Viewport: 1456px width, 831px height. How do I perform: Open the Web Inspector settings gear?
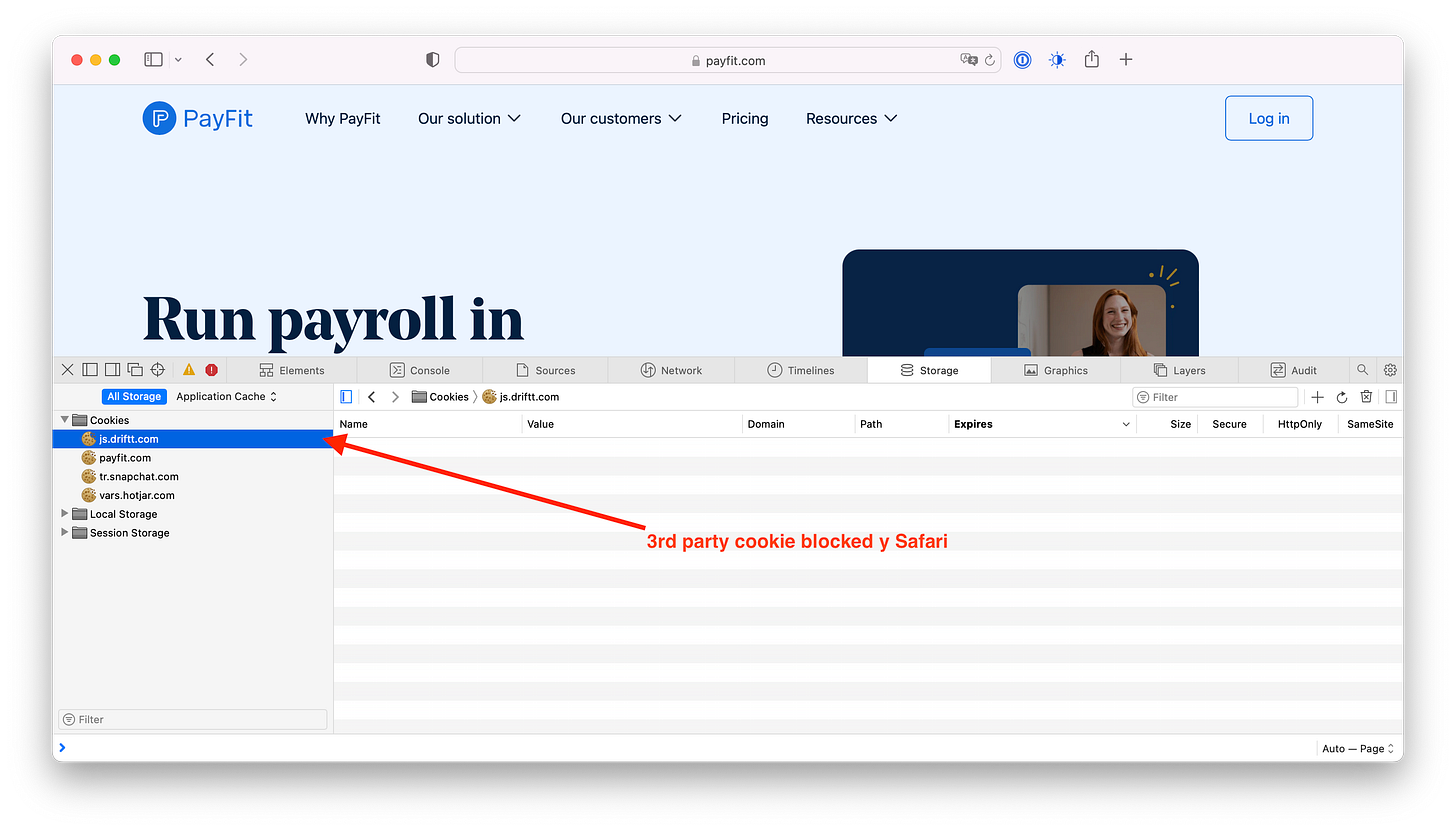tap(1390, 370)
